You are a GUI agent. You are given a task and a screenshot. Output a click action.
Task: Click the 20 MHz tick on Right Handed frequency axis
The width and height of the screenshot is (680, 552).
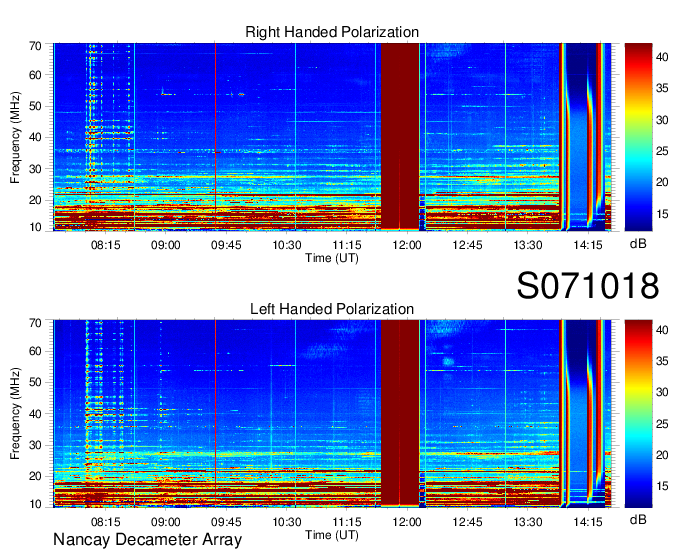[35, 200]
